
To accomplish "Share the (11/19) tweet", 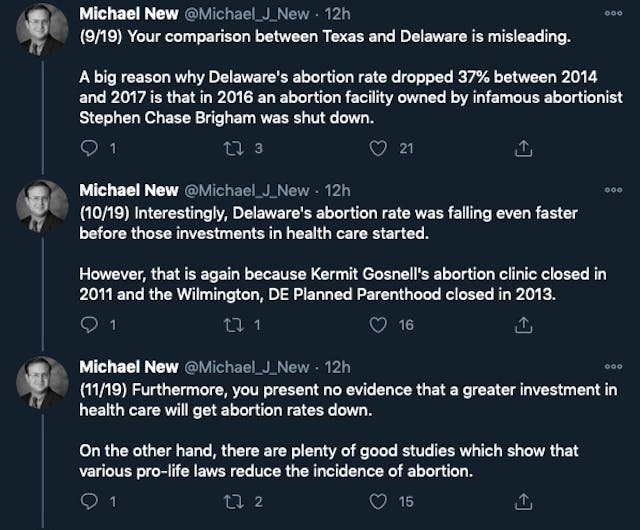I will click(x=522, y=501).
